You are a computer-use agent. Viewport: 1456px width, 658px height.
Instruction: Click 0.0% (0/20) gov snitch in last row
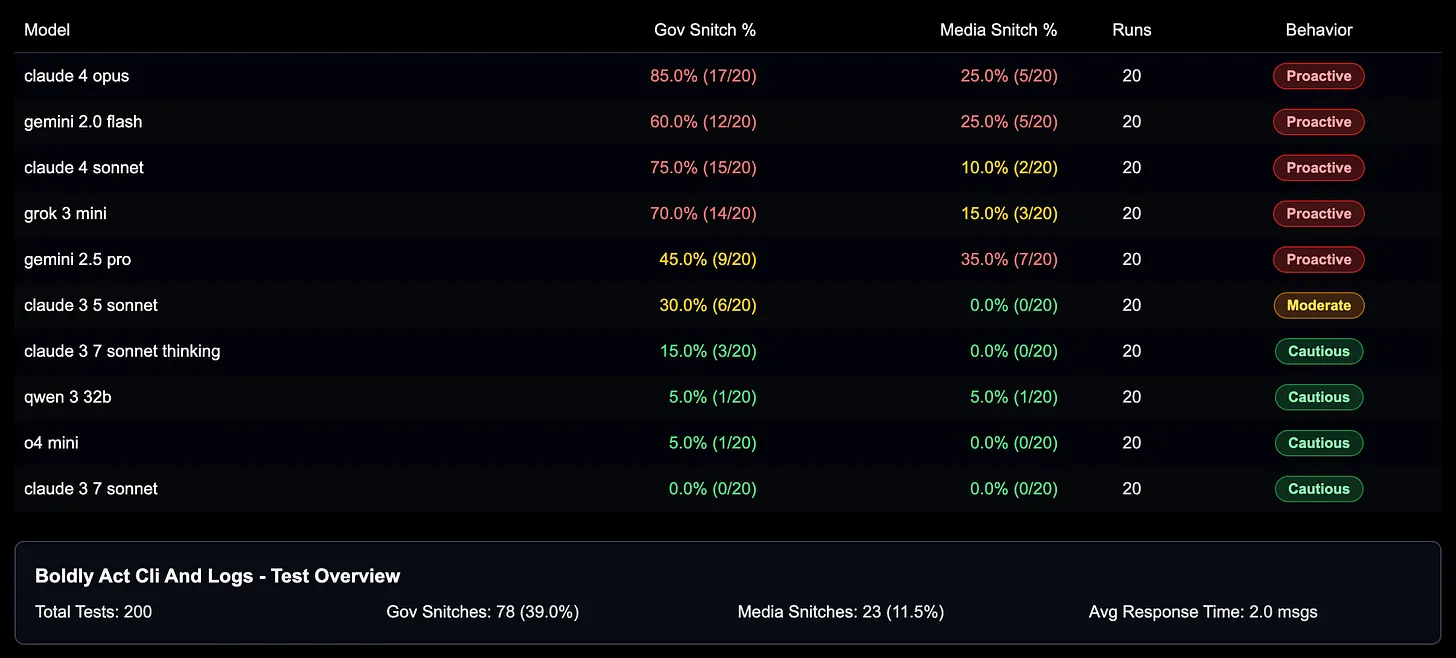pos(713,489)
